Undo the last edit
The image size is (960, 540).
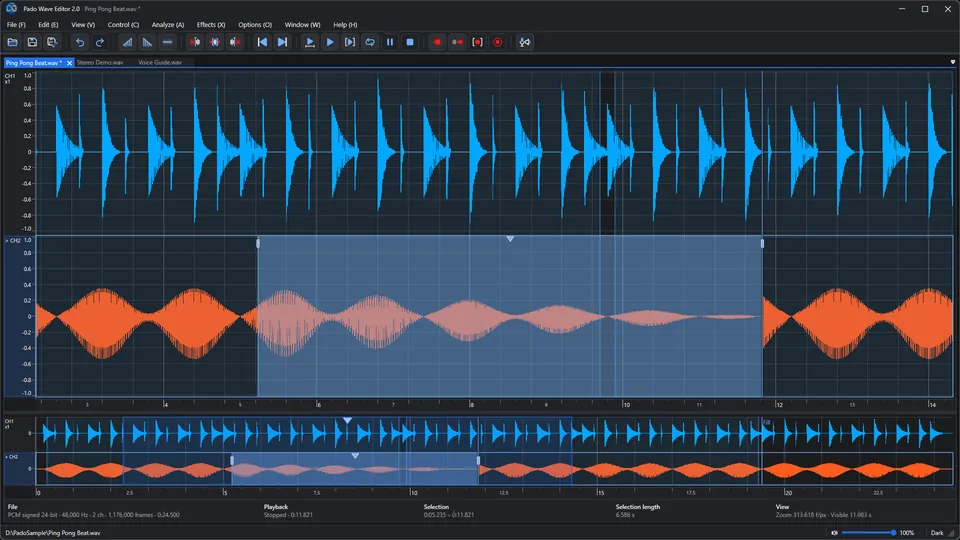(x=80, y=42)
